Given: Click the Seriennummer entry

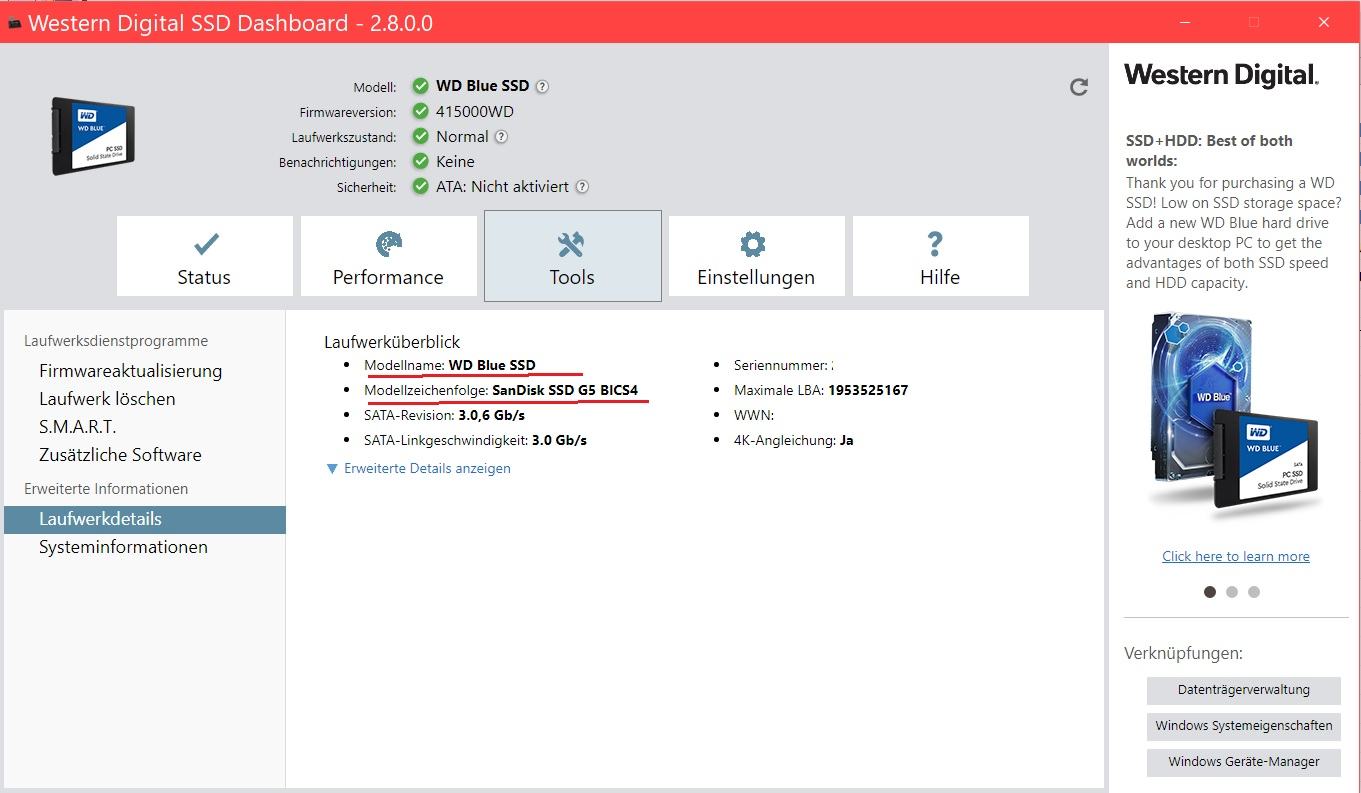Looking at the screenshot, I should tap(784, 365).
